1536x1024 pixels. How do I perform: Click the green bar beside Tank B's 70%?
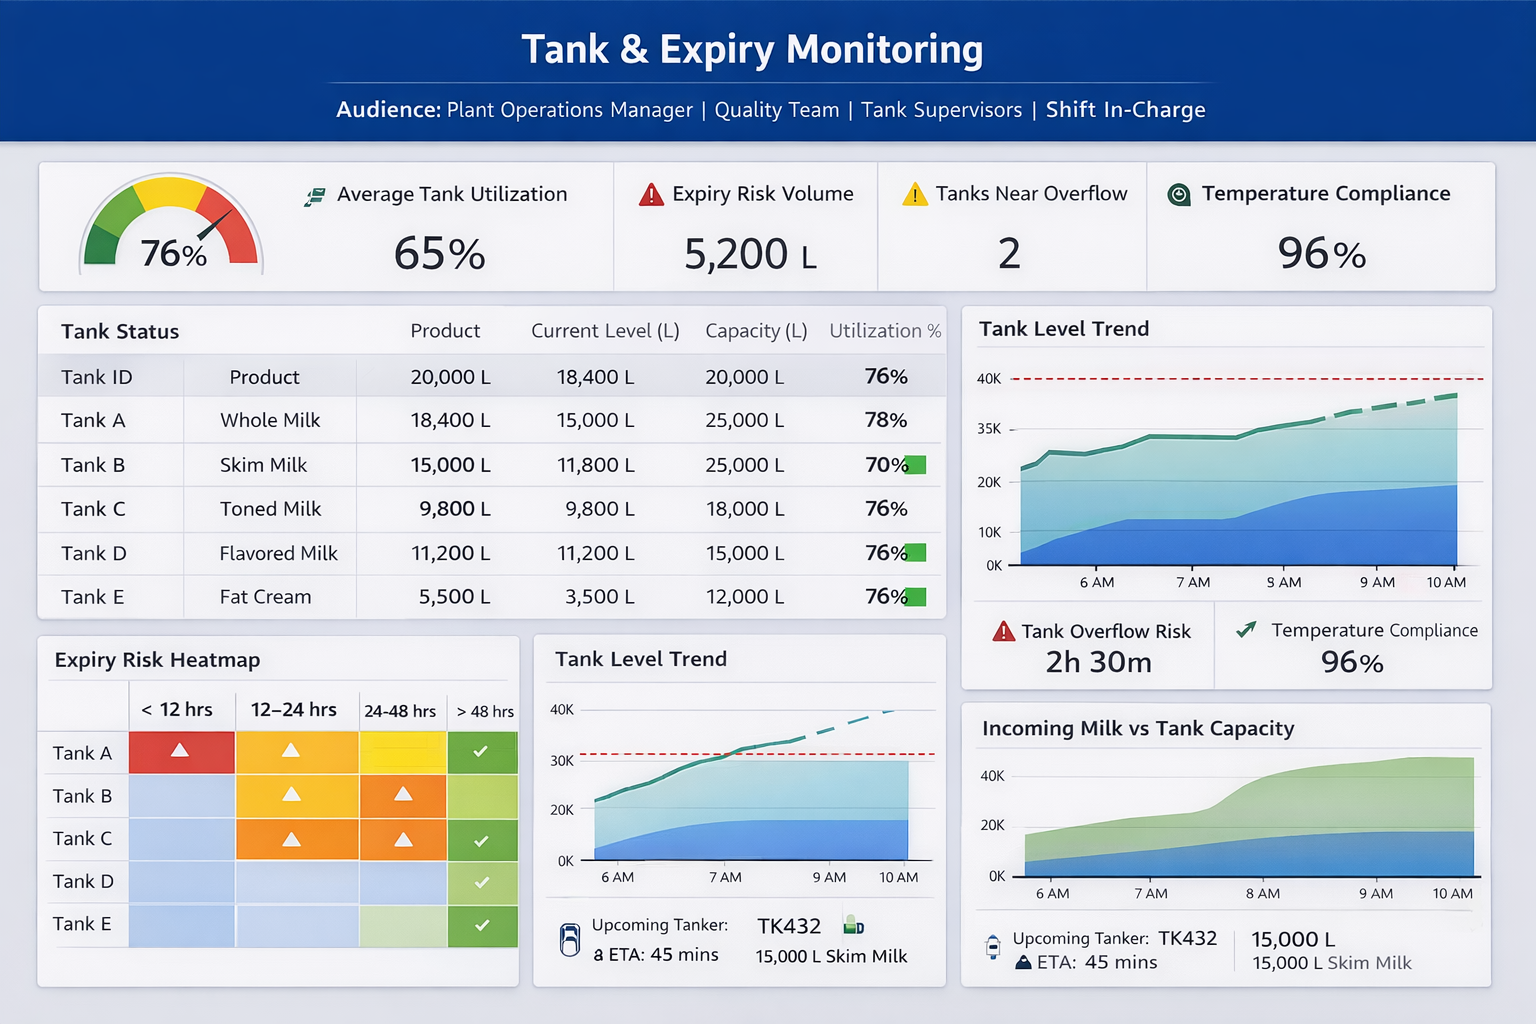(x=914, y=465)
